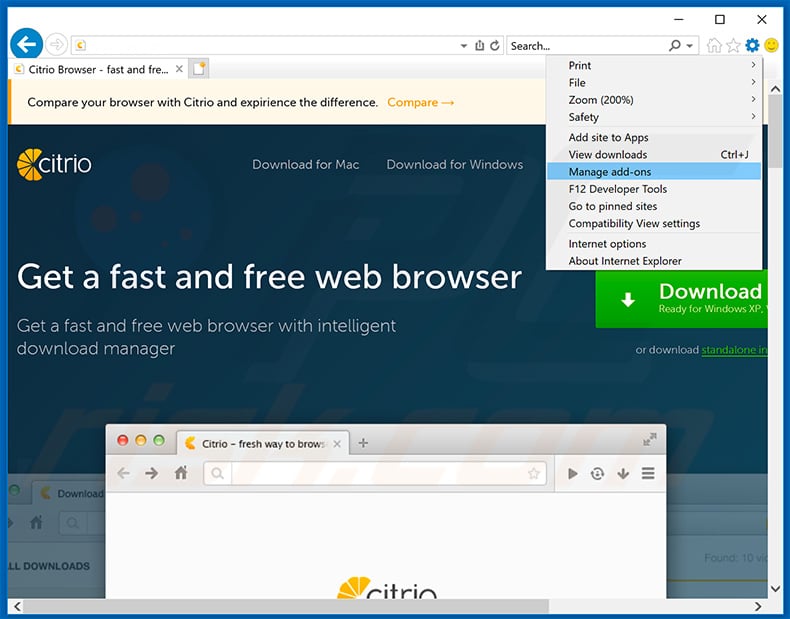Image resolution: width=790 pixels, height=619 pixels.
Task: Open Compatibility View settings
Action: point(654,223)
